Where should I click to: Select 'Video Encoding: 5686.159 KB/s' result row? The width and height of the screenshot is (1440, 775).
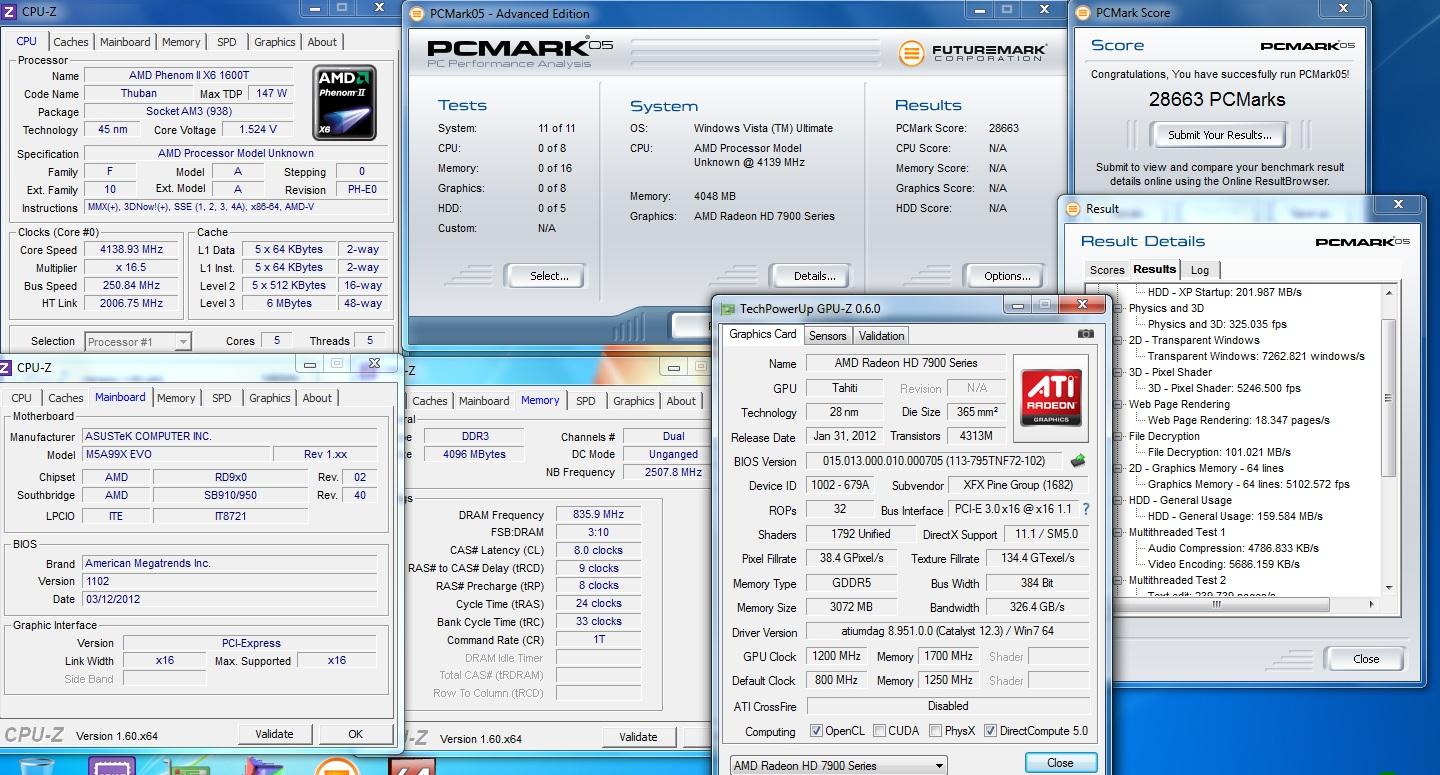pos(1224,564)
